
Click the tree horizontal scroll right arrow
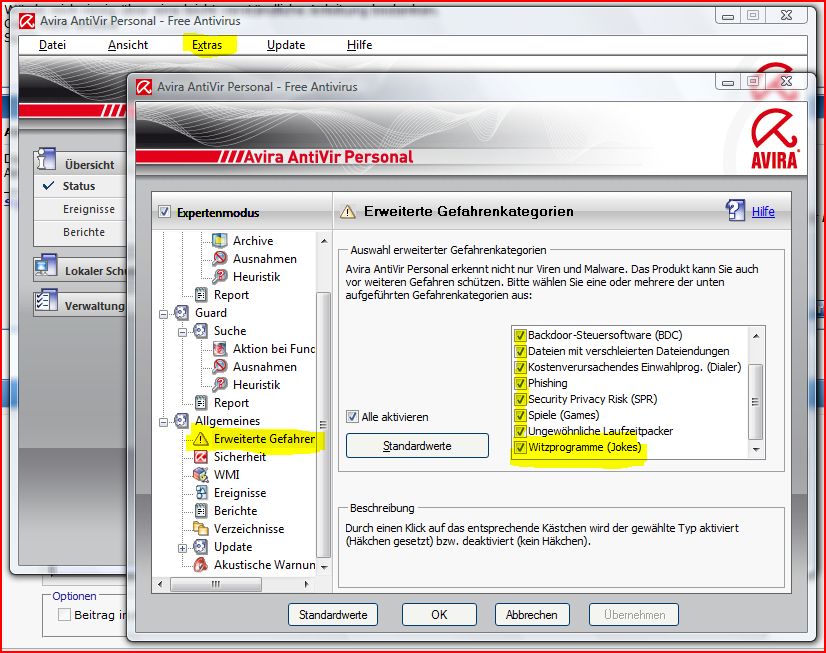pos(306,584)
